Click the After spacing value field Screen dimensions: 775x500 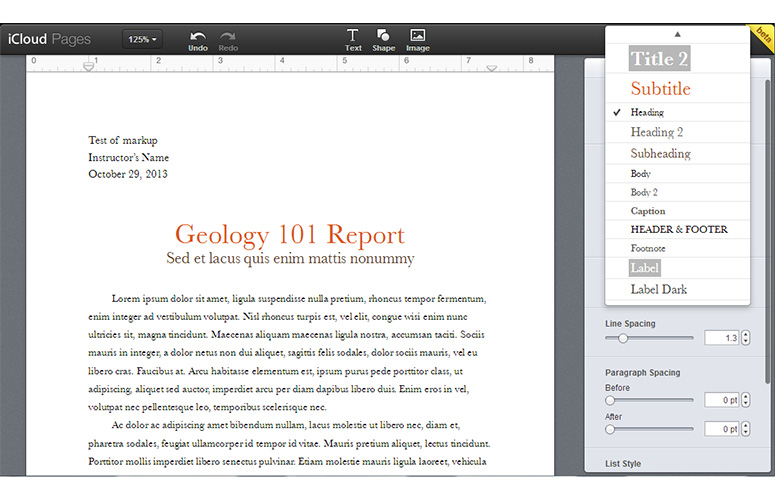tap(722, 429)
